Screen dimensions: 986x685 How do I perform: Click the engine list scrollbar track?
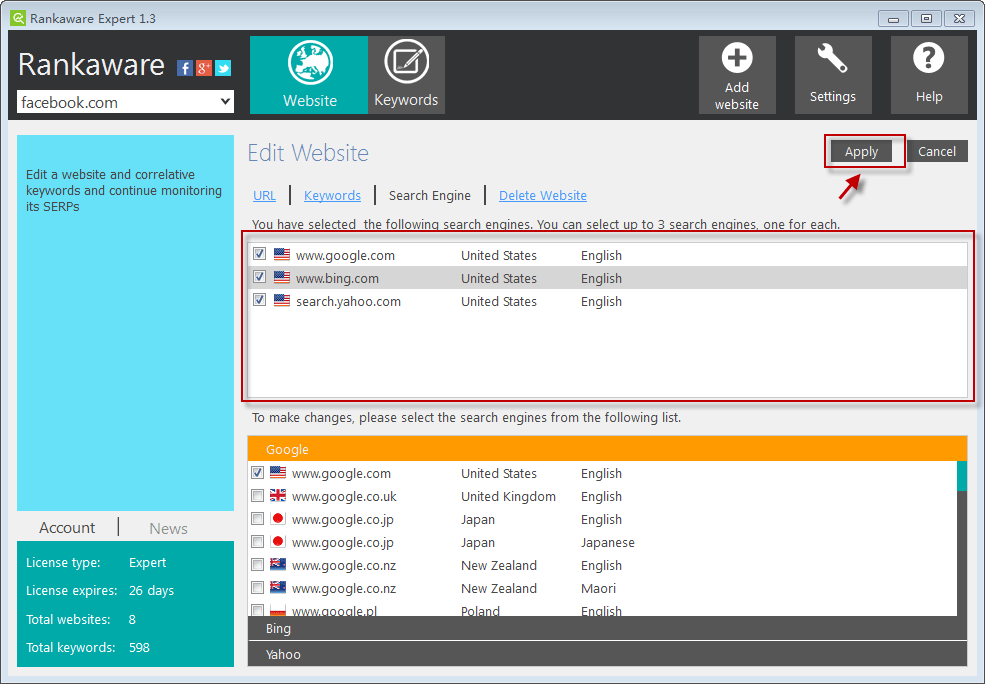click(961, 554)
